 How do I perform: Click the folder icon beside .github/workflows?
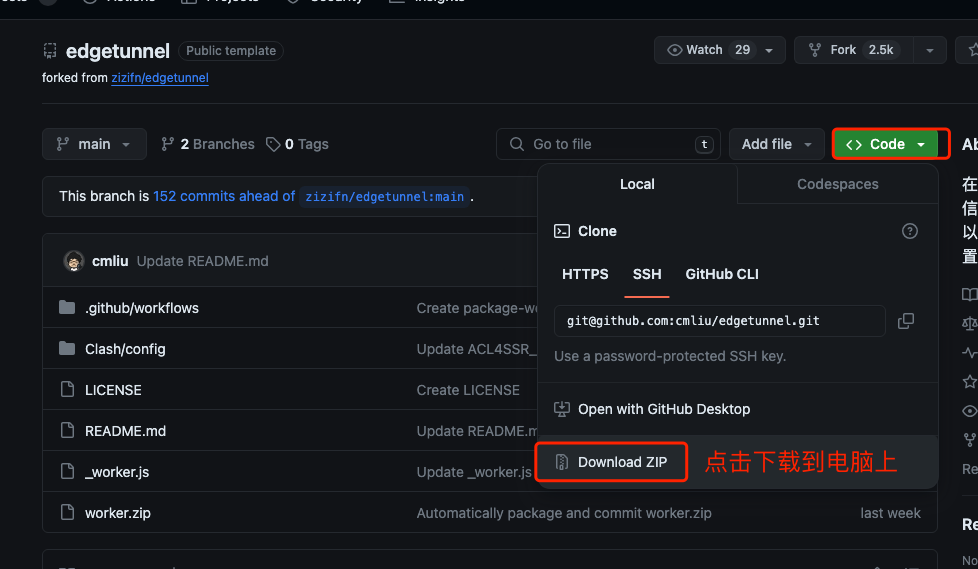click(x=67, y=307)
